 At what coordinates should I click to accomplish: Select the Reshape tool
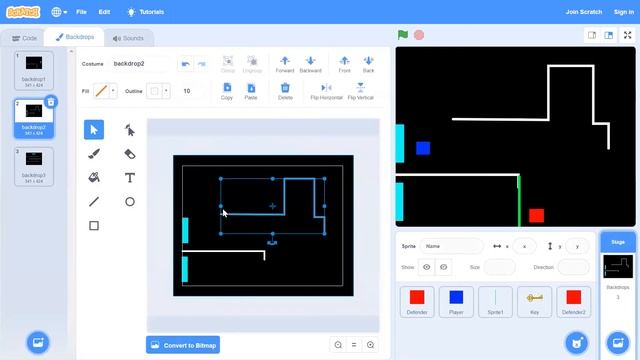pos(130,130)
